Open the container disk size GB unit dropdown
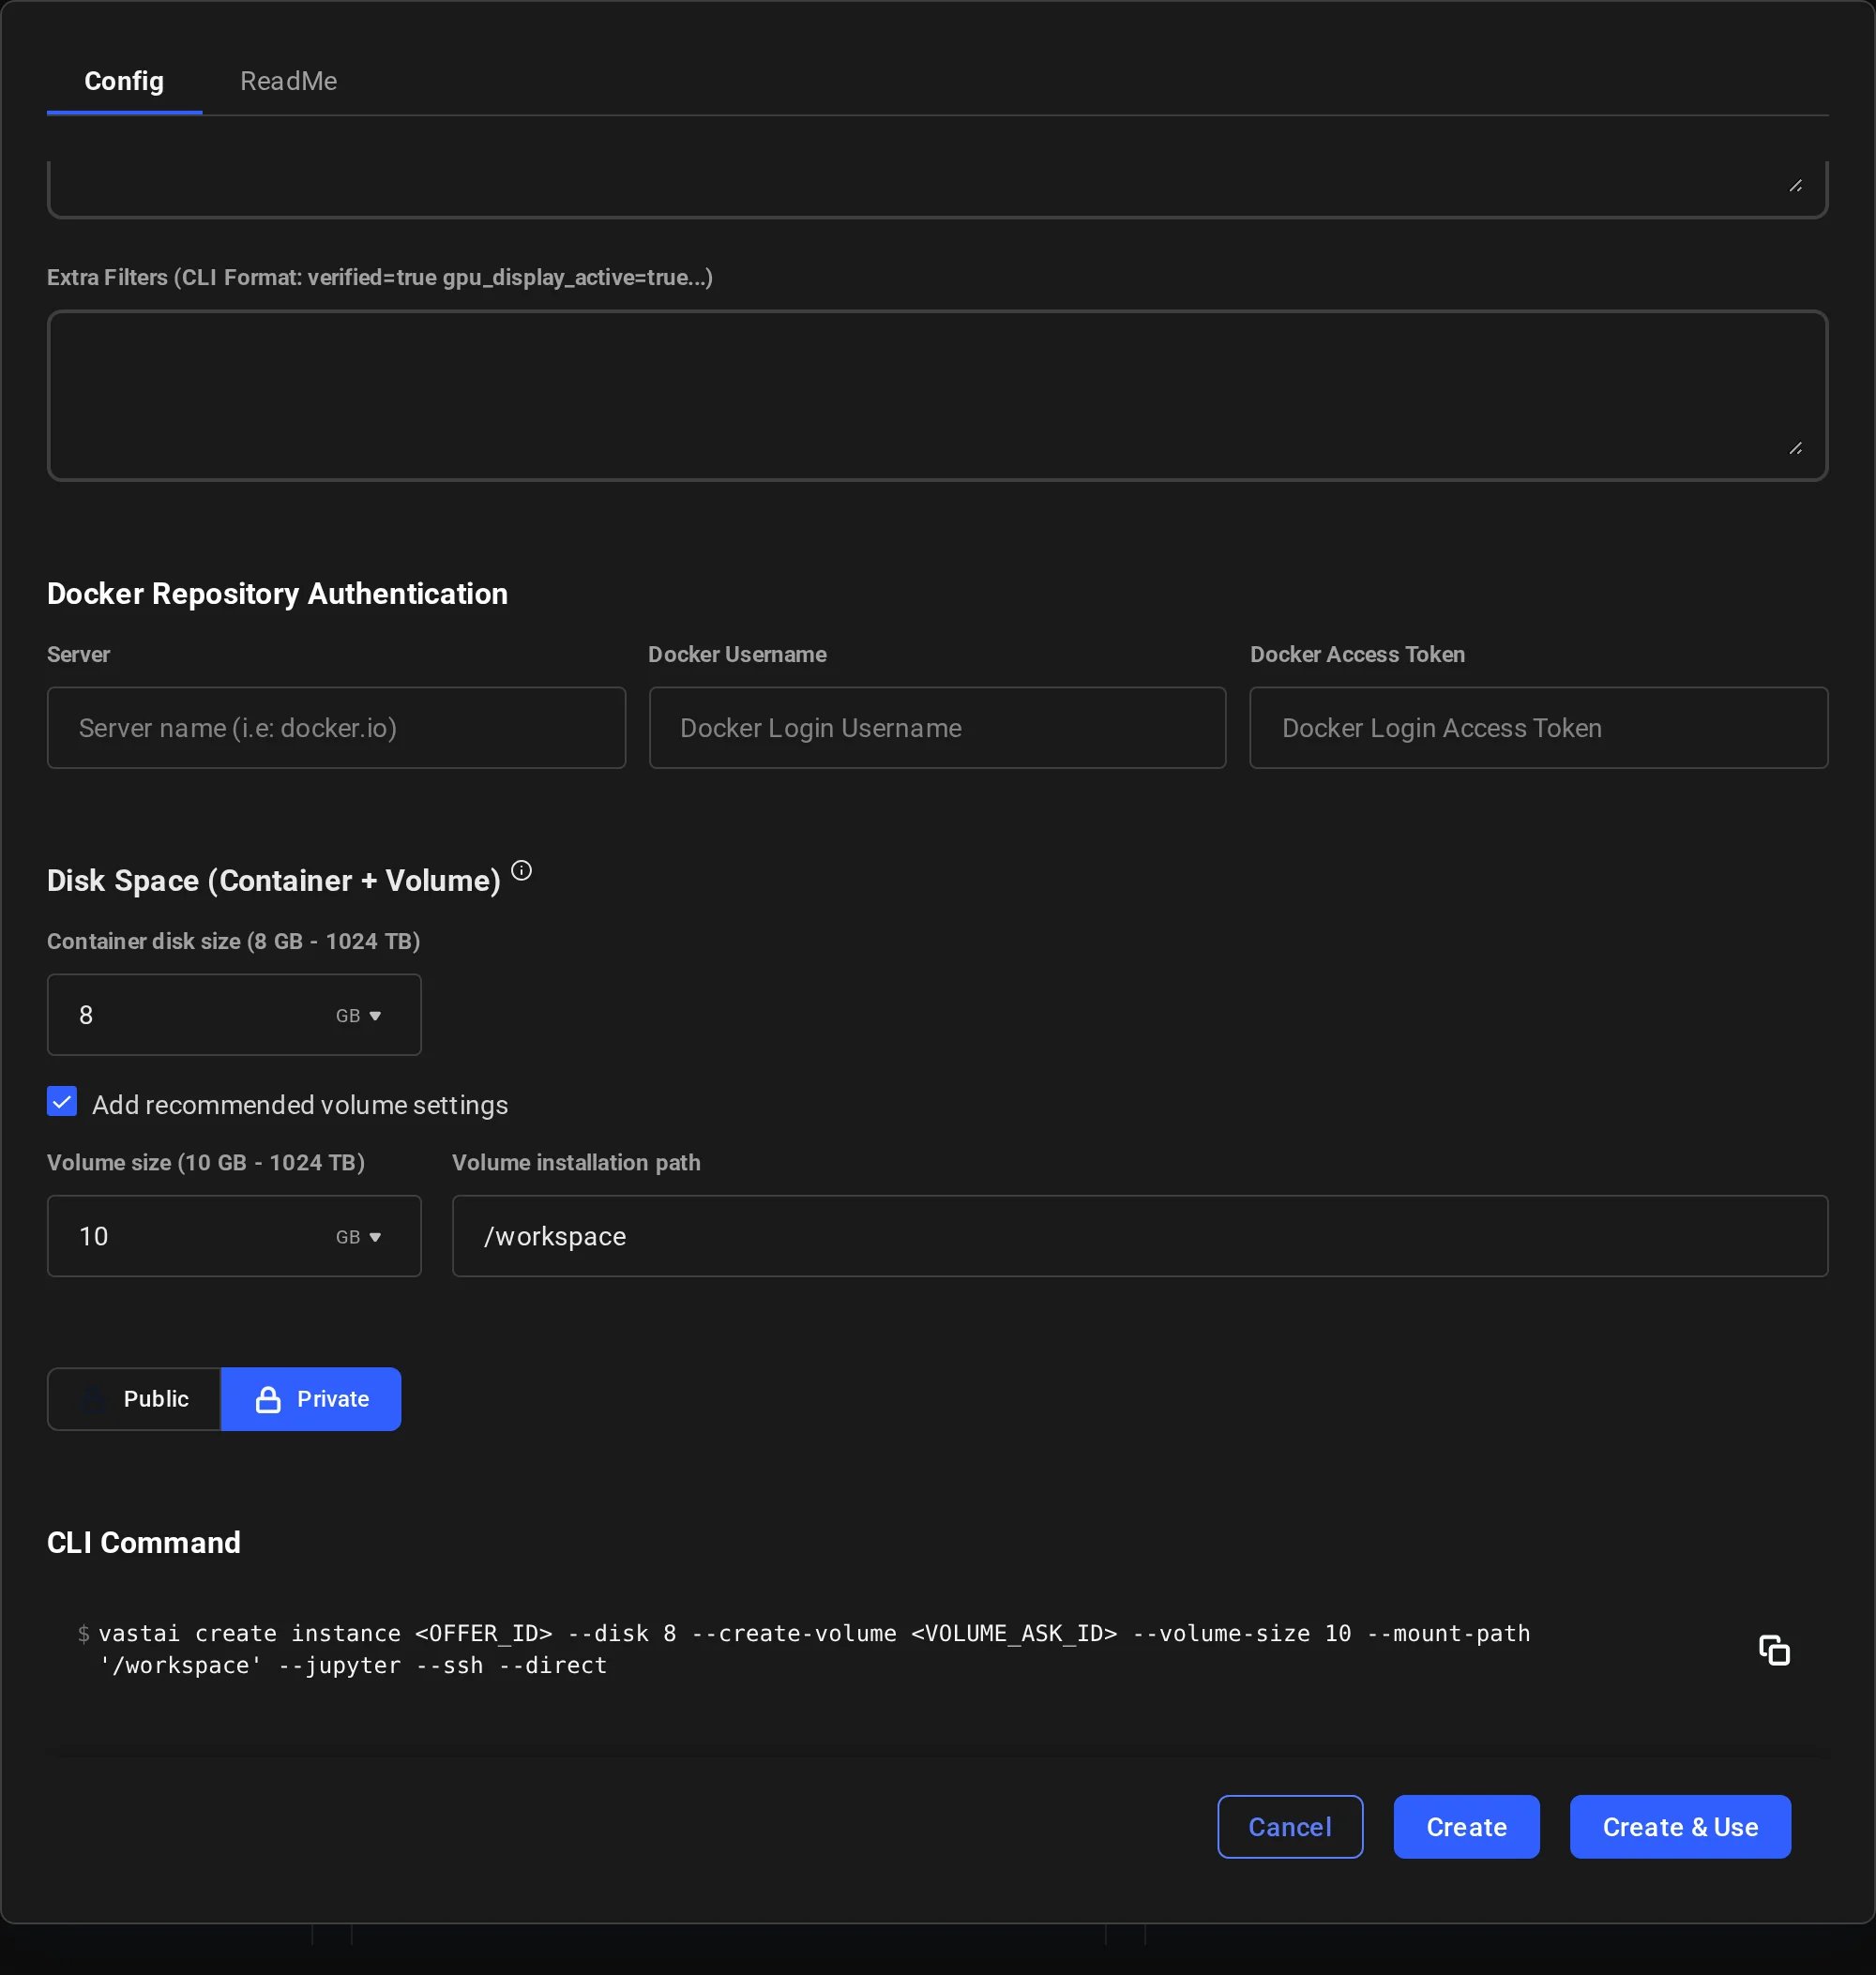The image size is (1876, 1975). (358, 1016)
